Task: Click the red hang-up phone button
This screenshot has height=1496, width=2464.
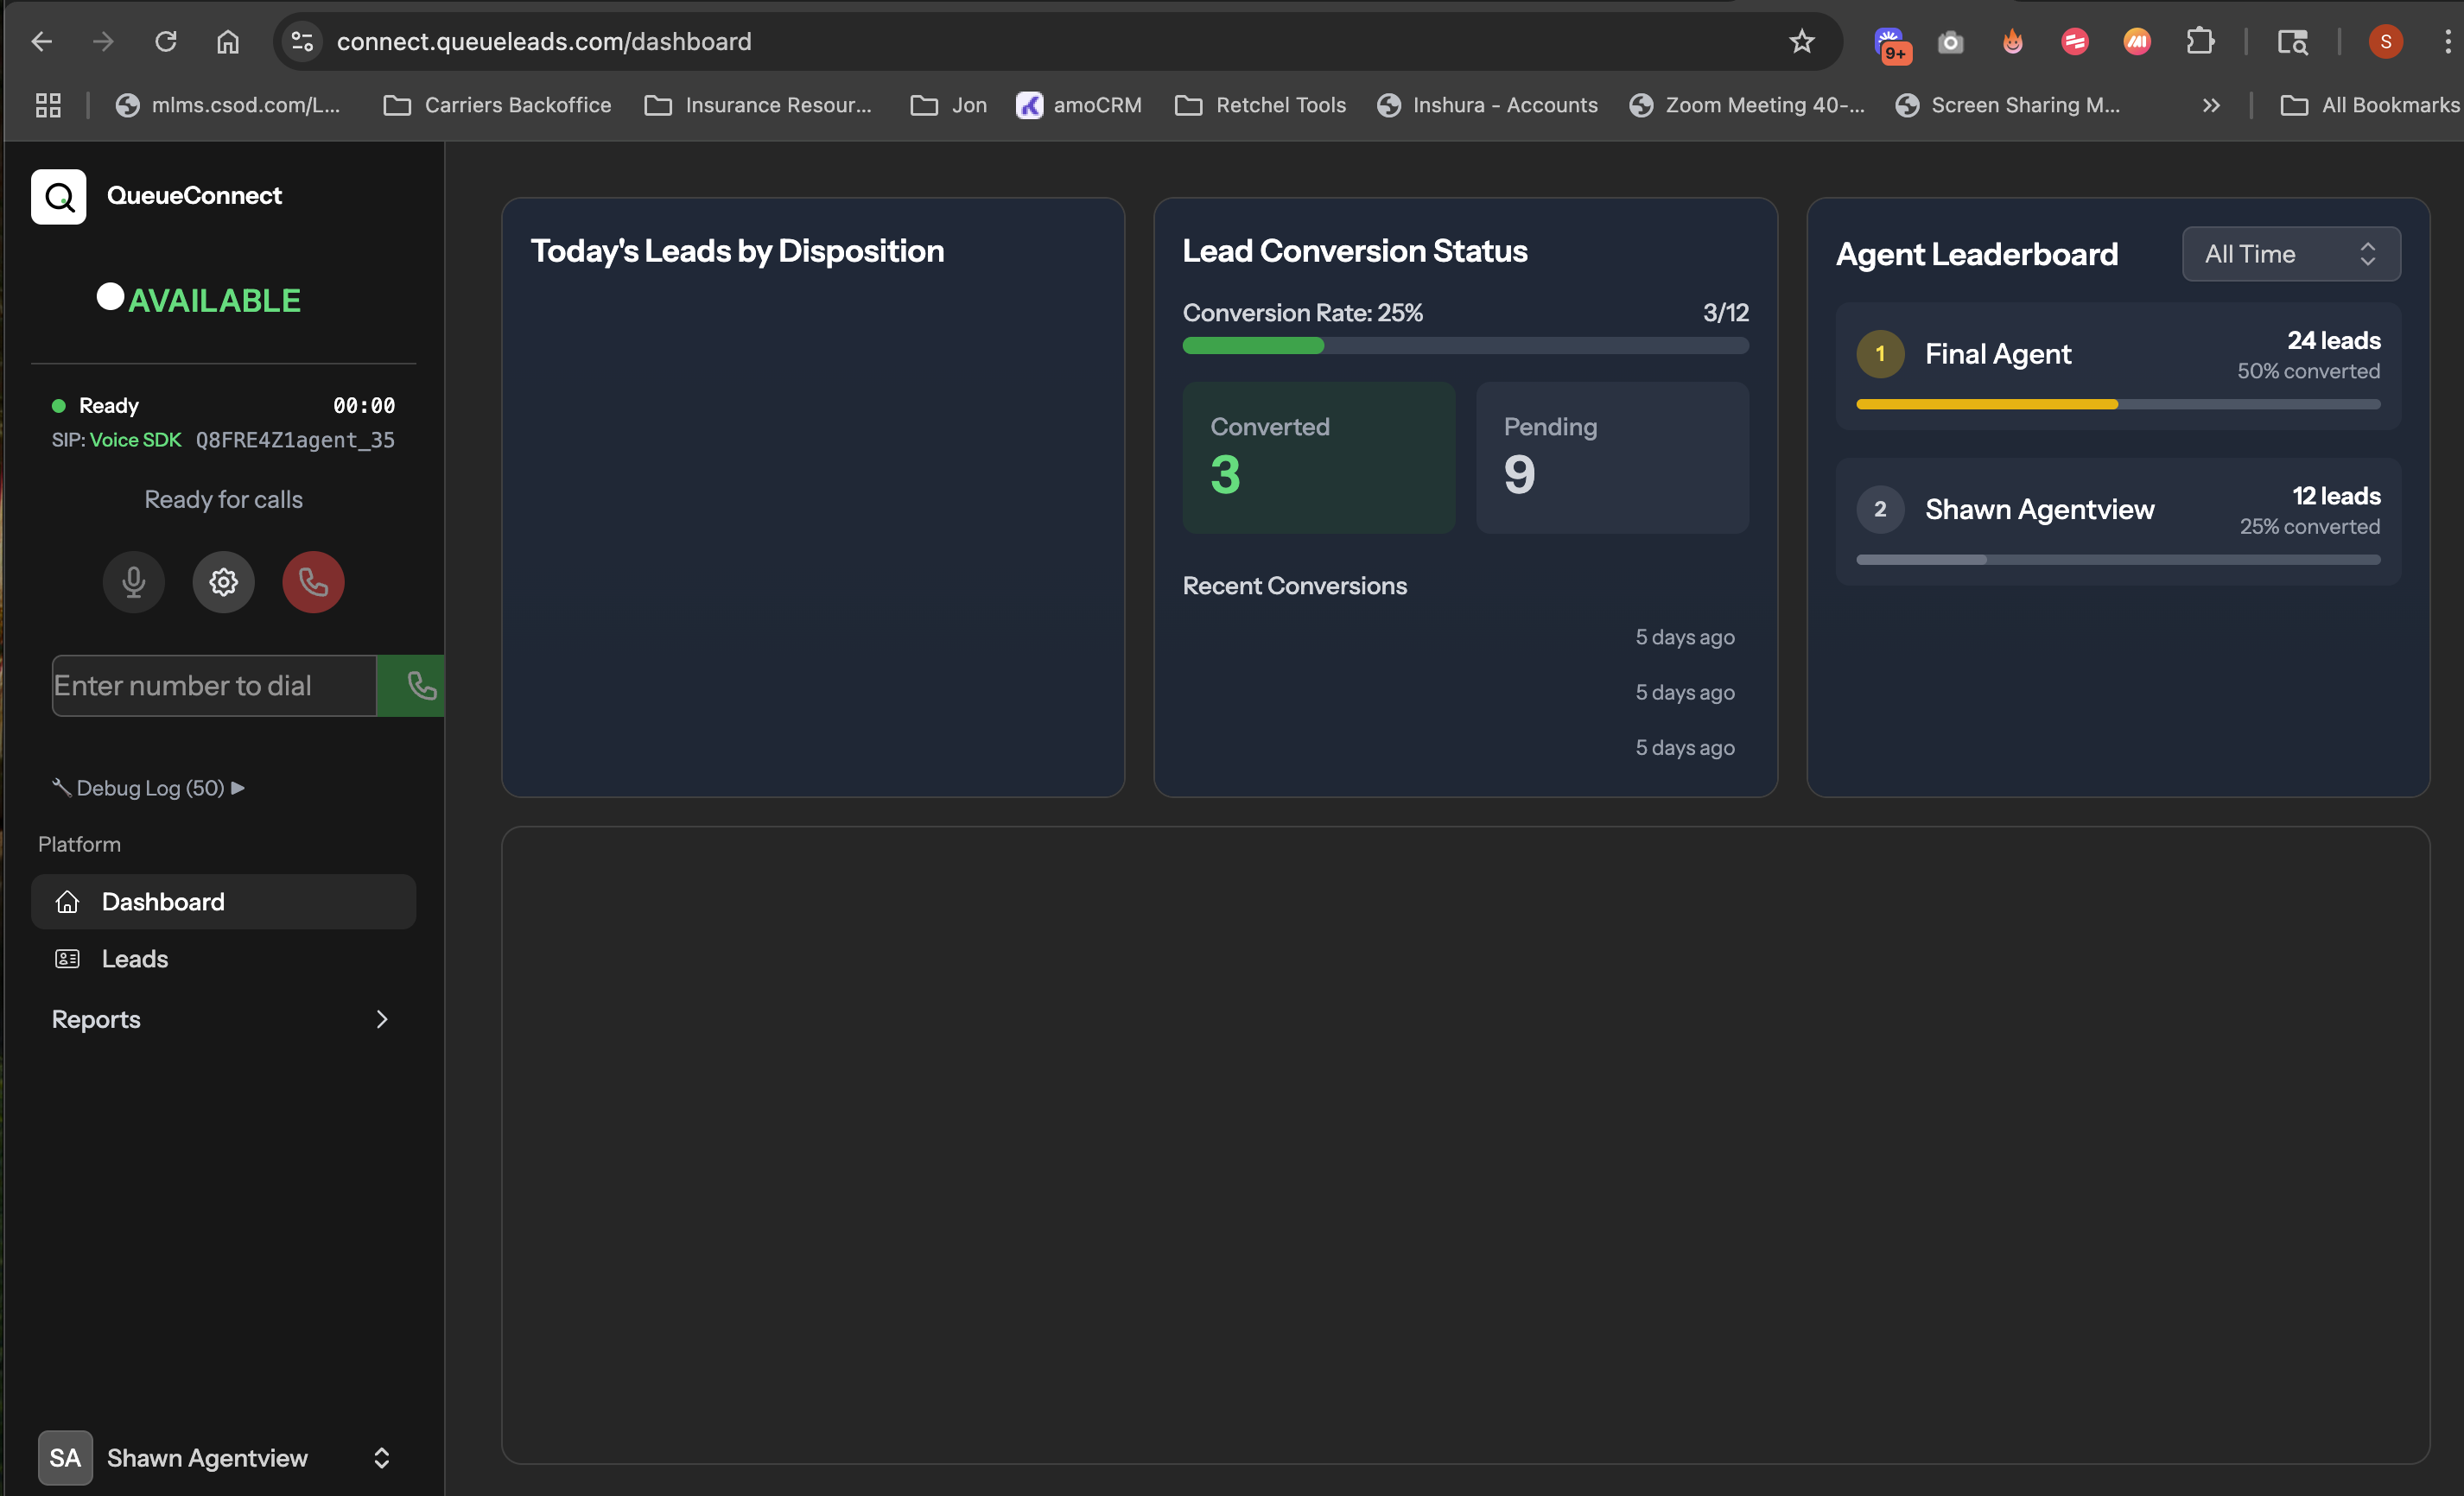Action: point(313,582)
